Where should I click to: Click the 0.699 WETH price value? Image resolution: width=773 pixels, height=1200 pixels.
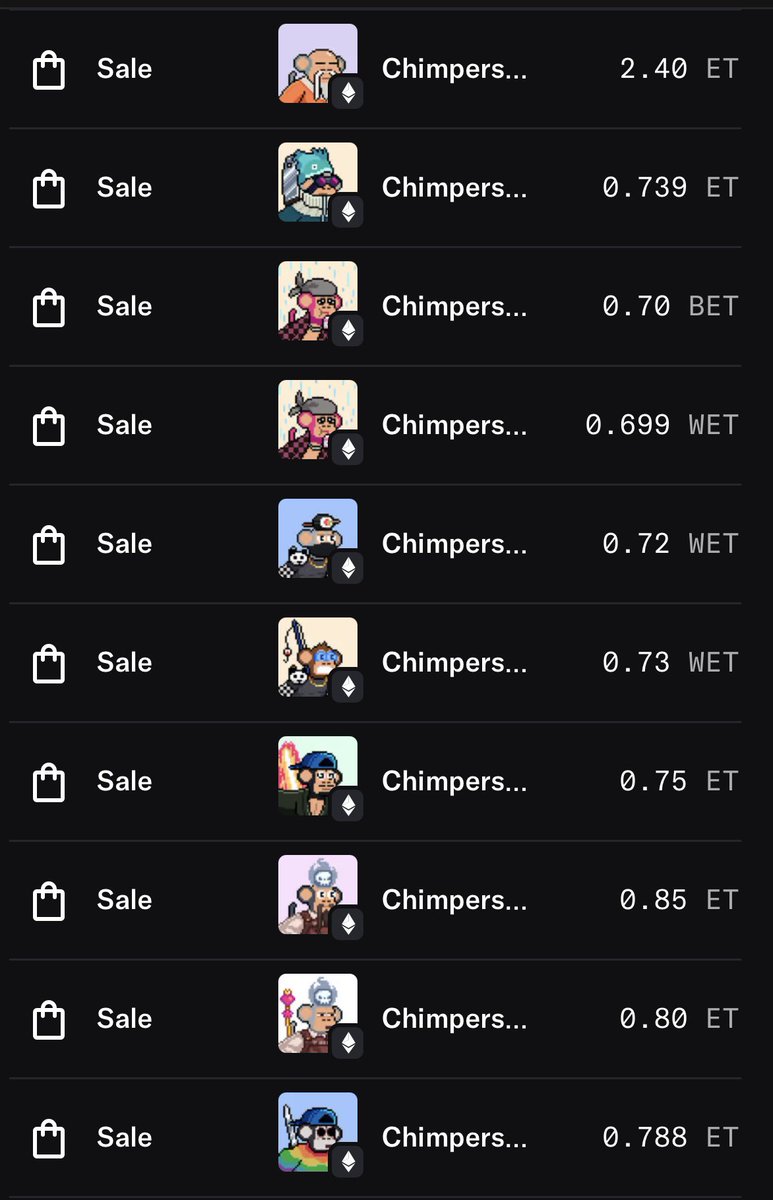(x=661, y=425)
